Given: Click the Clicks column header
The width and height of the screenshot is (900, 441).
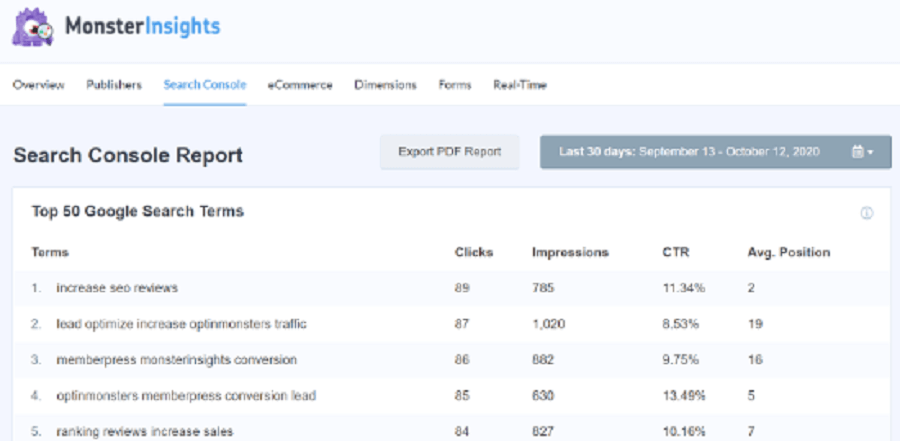Looking at the screenshot, I should point(474,252).
